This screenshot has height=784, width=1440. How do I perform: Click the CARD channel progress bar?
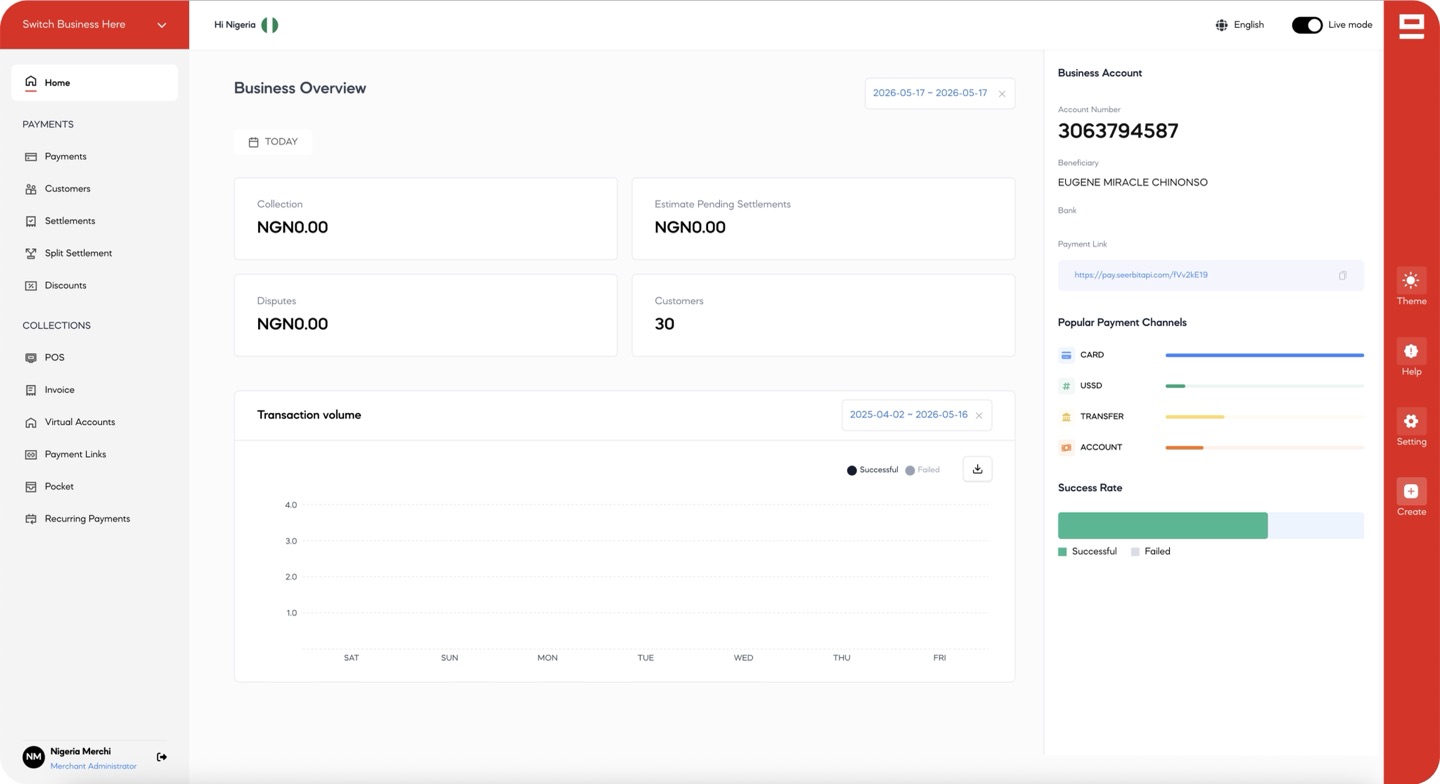coord(1264,355)
